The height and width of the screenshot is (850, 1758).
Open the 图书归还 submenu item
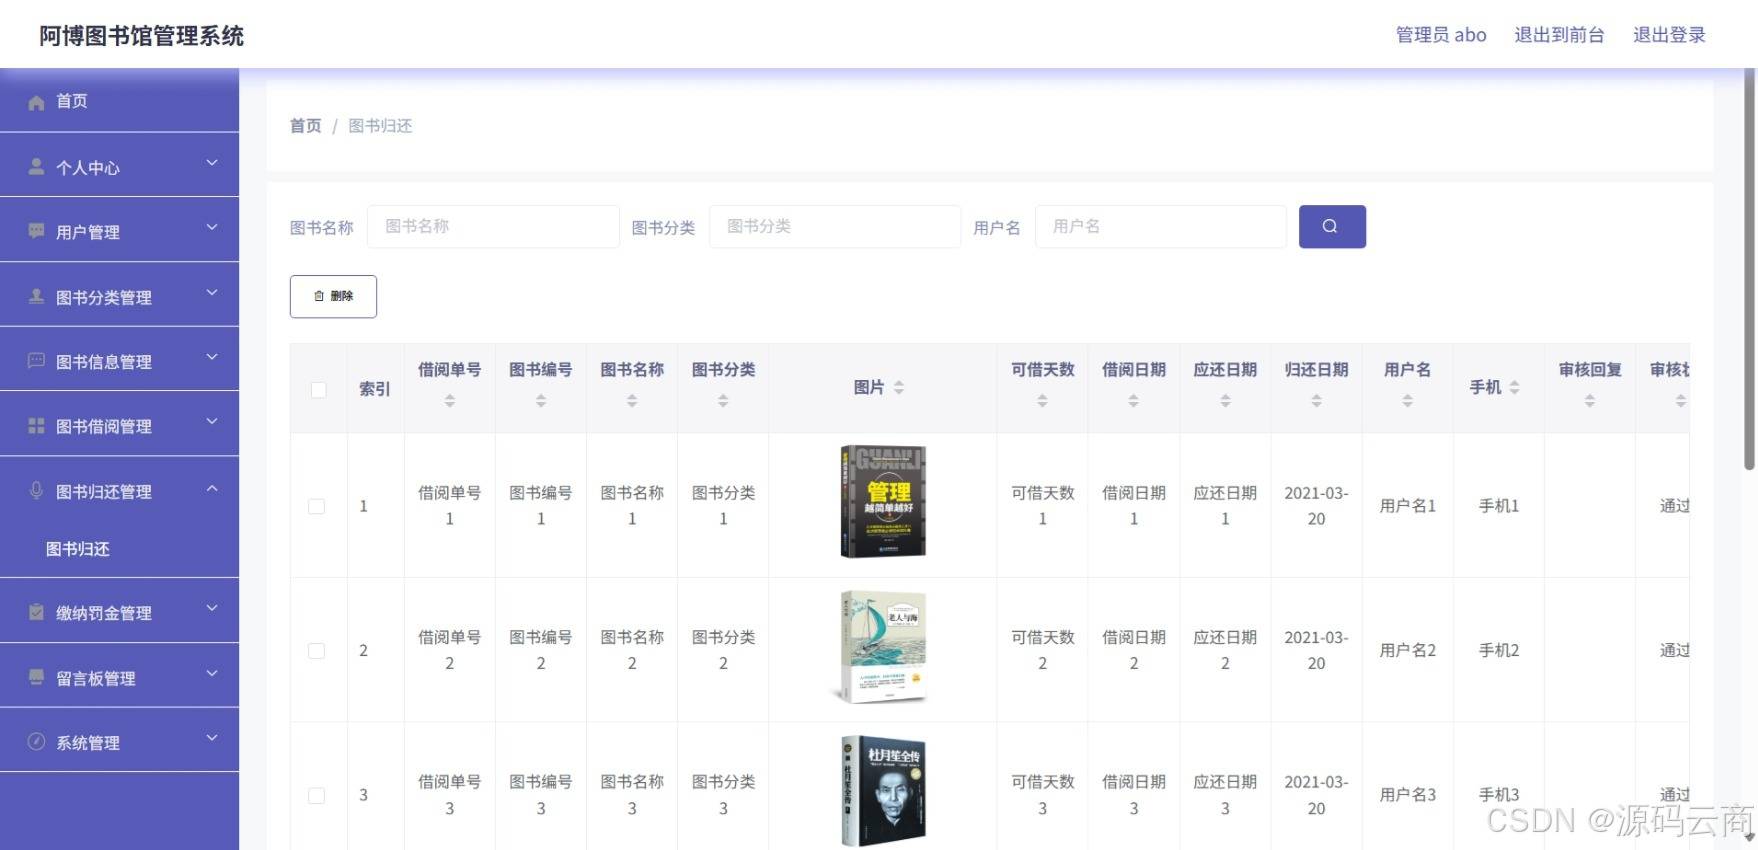click(x=78, y=549)
